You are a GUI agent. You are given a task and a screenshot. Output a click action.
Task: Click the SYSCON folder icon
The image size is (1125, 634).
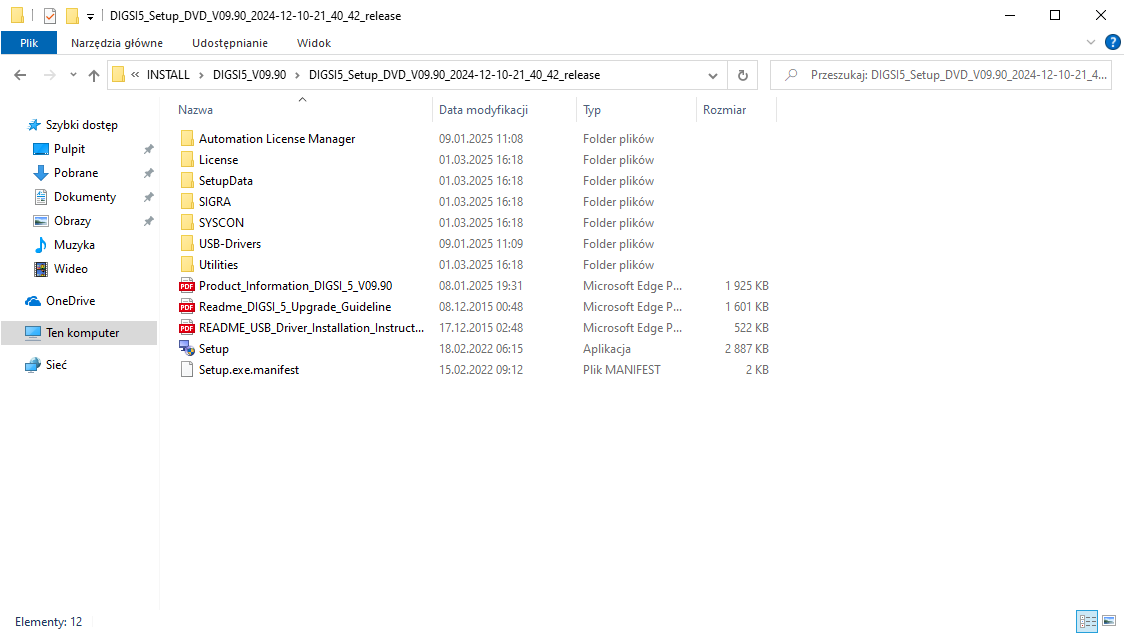coord(187,222)
